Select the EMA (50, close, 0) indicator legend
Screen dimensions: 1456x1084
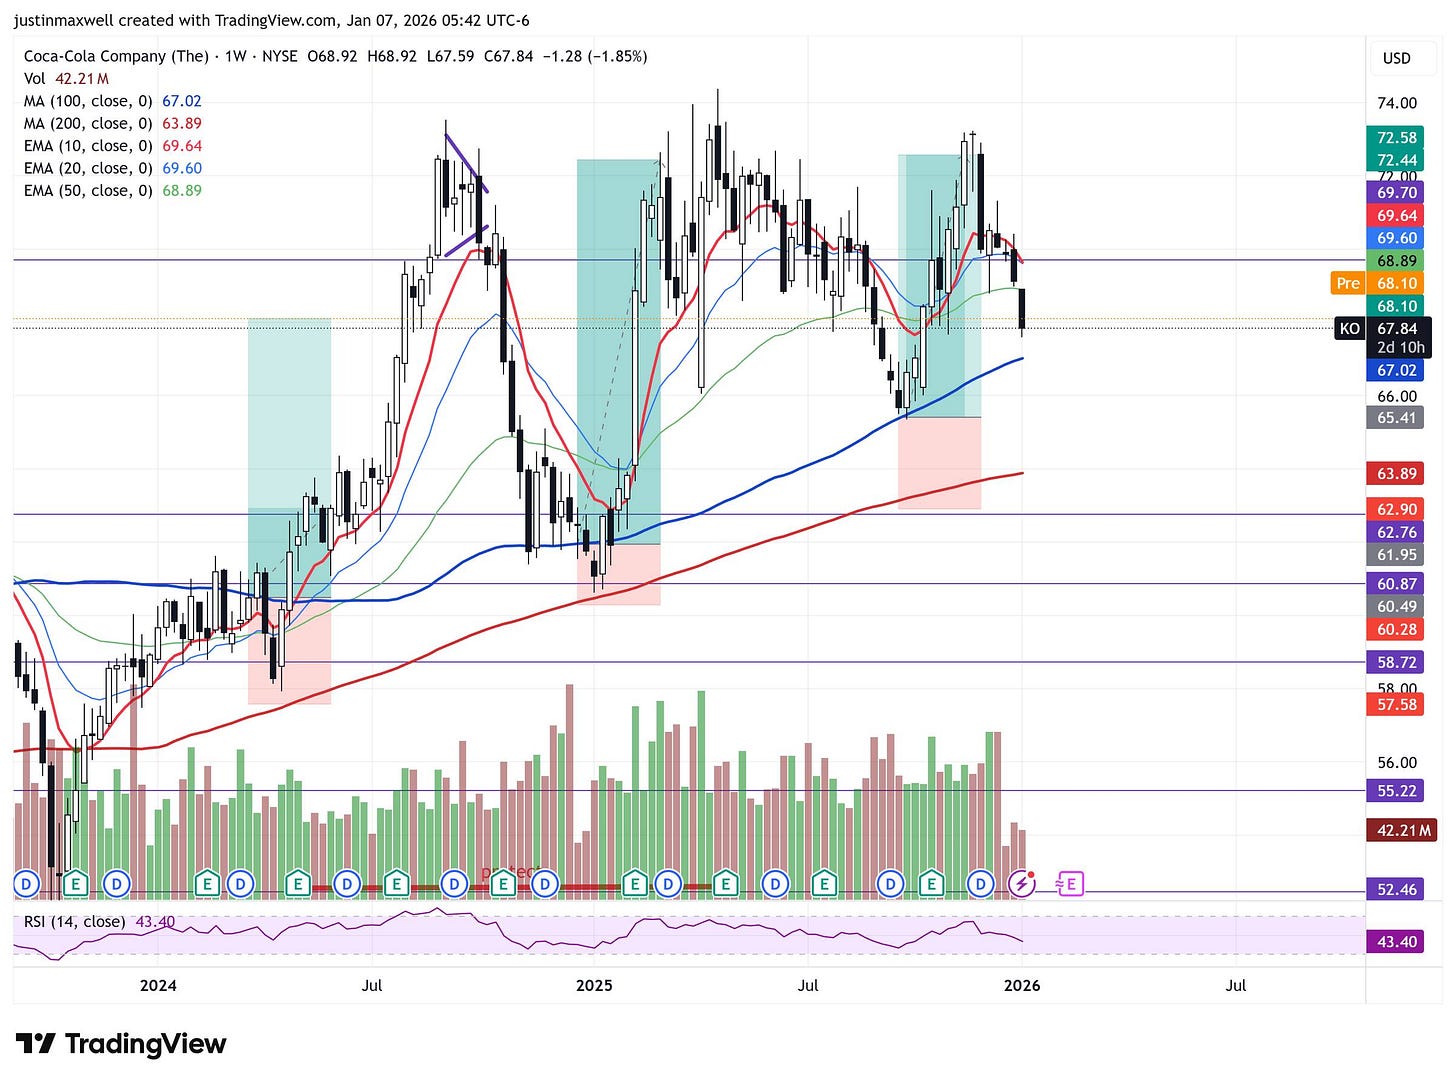[x=113, y=190]
